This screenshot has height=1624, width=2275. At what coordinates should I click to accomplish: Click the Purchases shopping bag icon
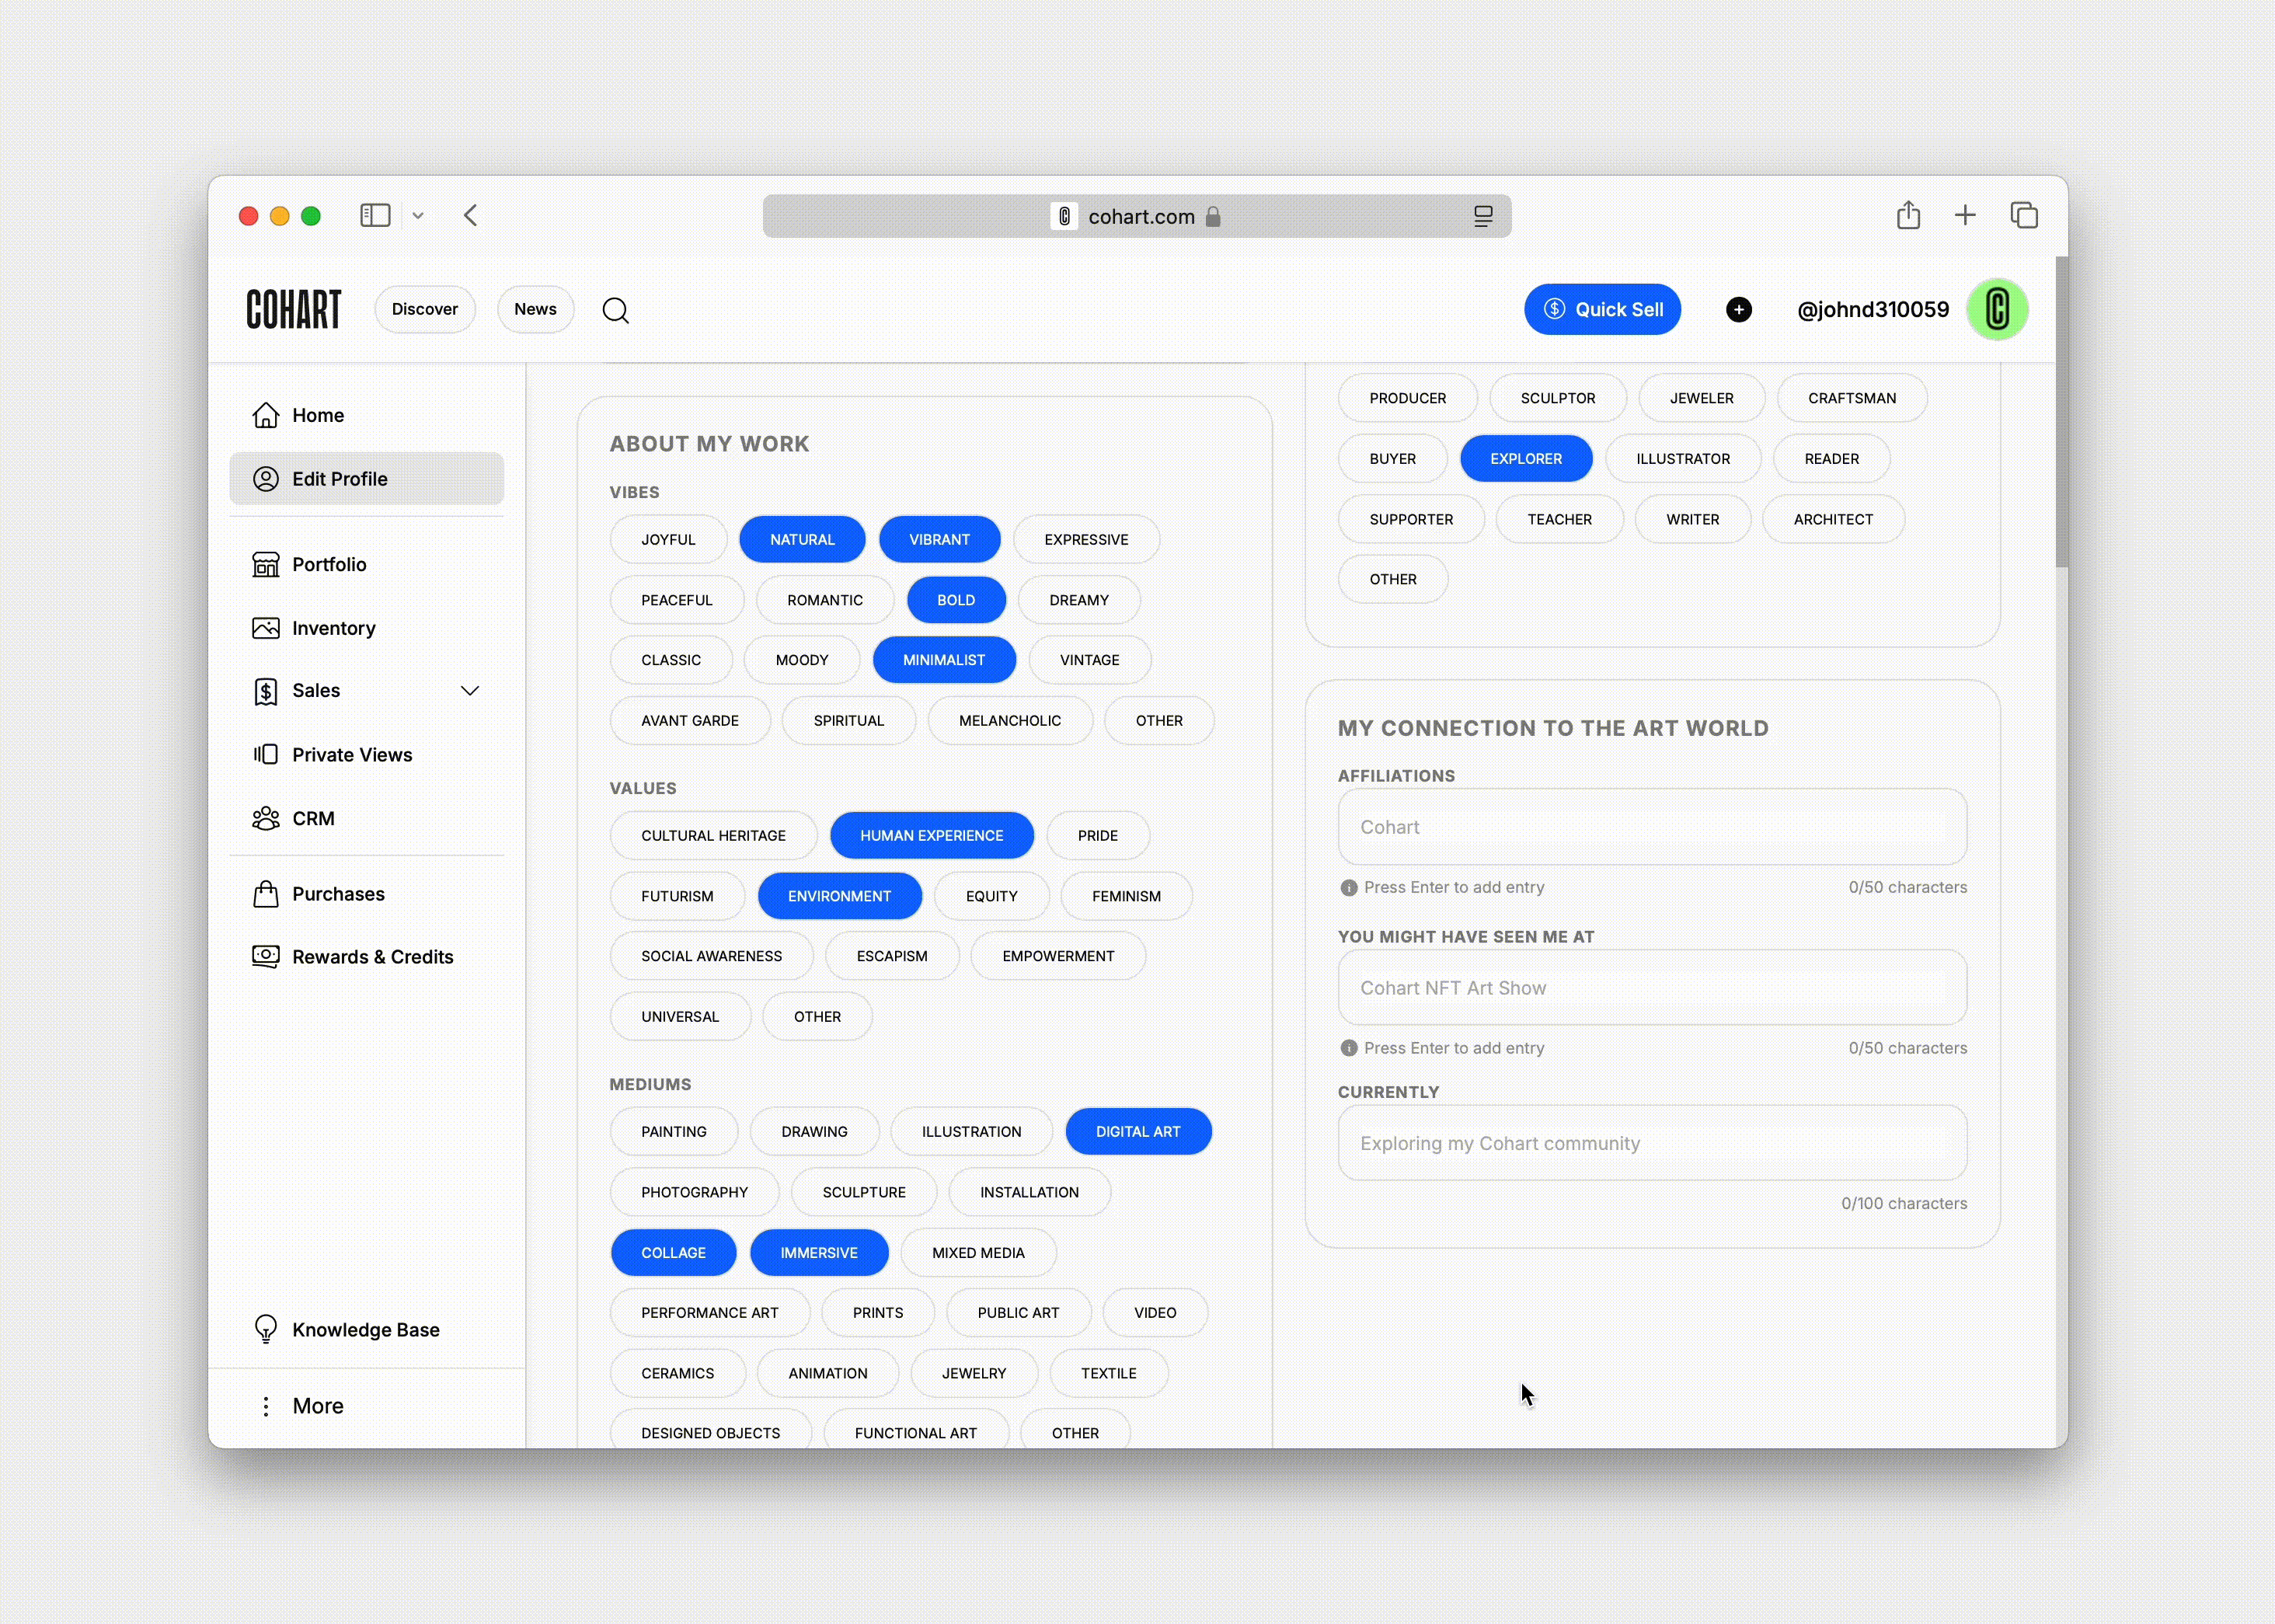(x=266, y=894)
